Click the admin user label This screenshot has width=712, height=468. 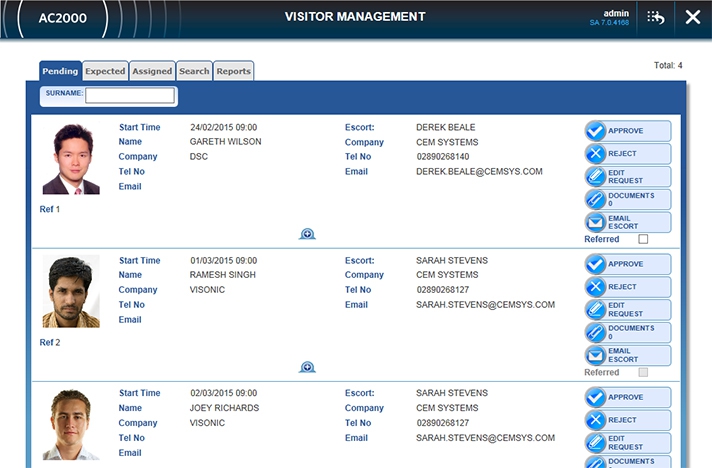point(616,13)
